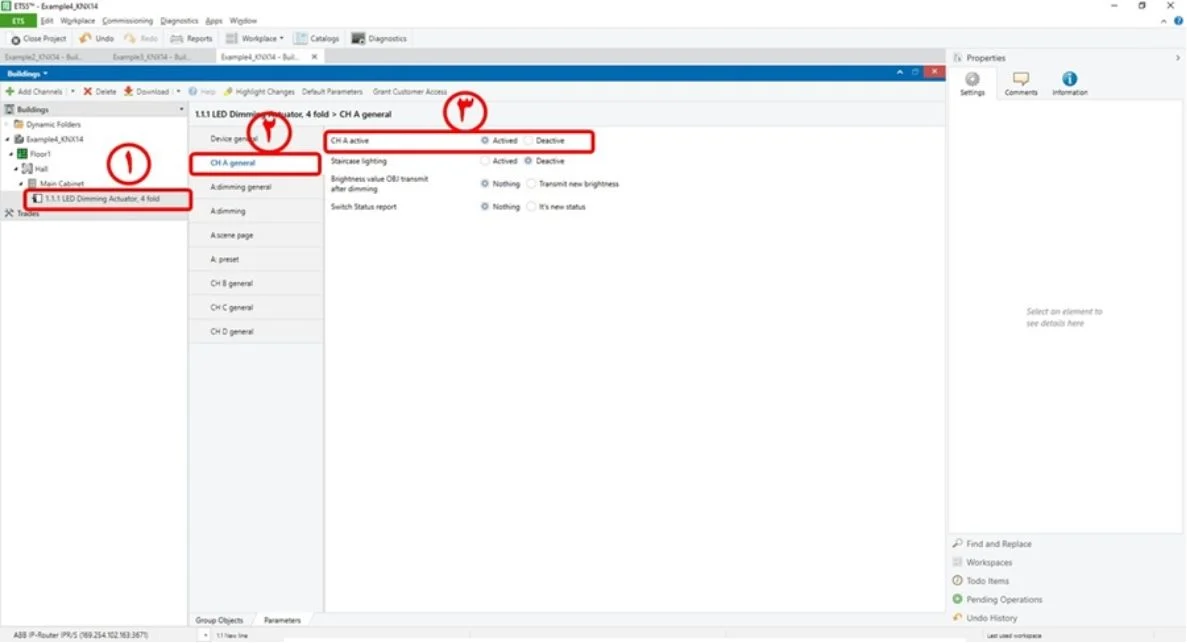Set CH A active to Actived
The width and height of the screenshot is (1187, 643).
coord(484,141)
